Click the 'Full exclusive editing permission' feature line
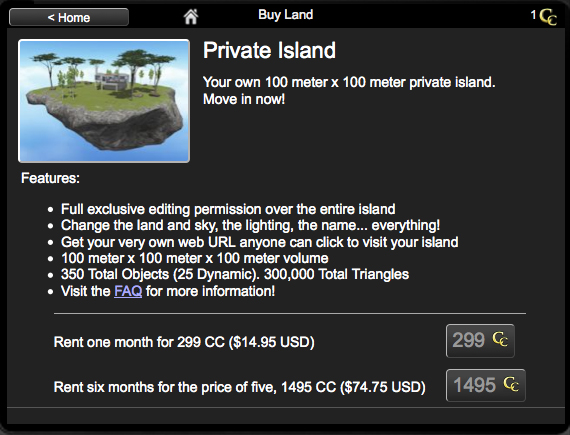 click(228, 209)
